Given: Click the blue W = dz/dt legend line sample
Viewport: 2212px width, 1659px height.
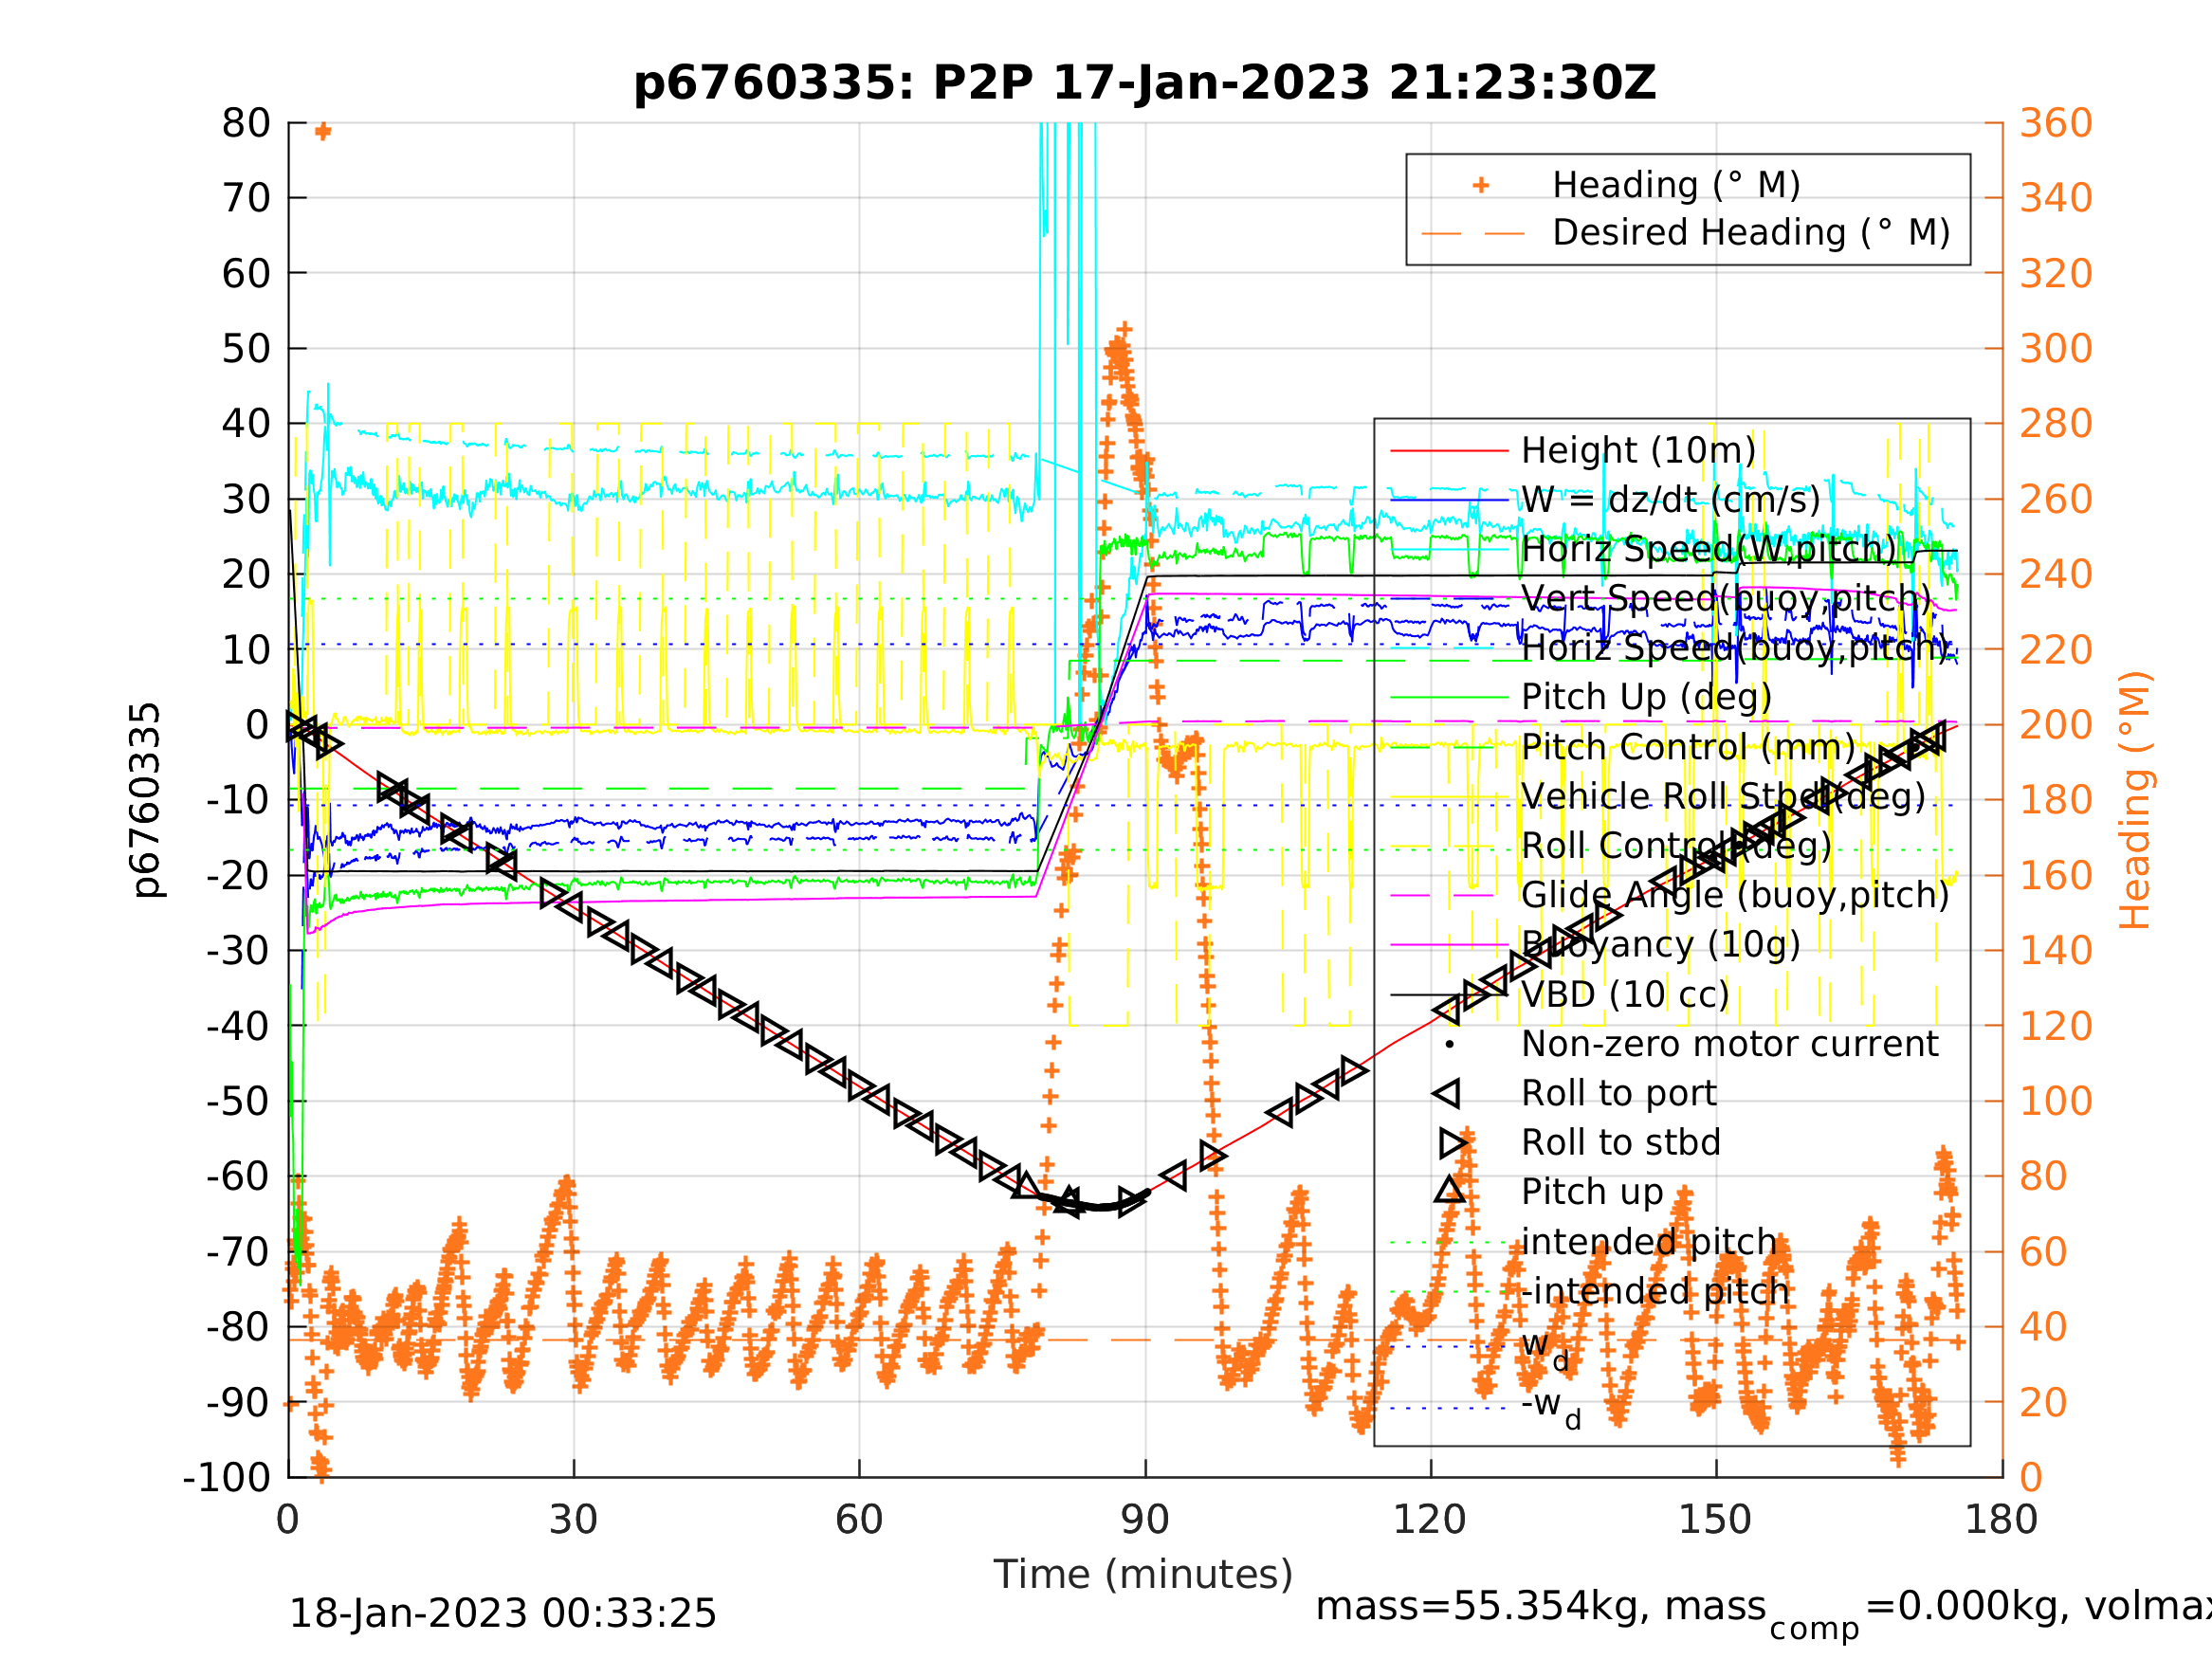Looking at the screenshot, I should tap(1449, 500).
